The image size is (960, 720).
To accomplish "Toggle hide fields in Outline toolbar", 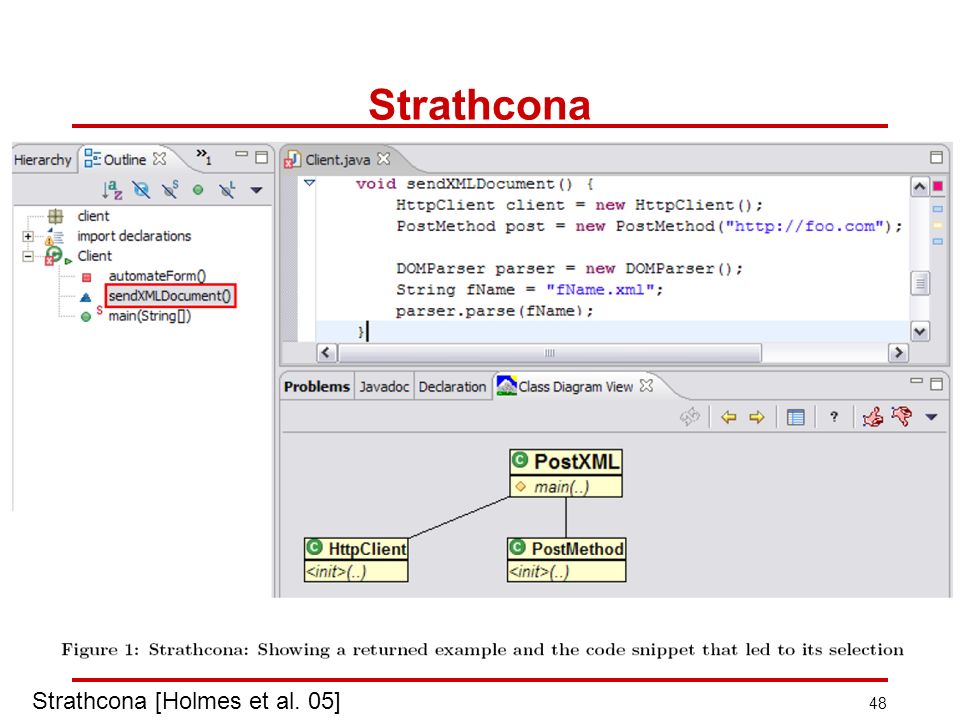I will point(141,190).
